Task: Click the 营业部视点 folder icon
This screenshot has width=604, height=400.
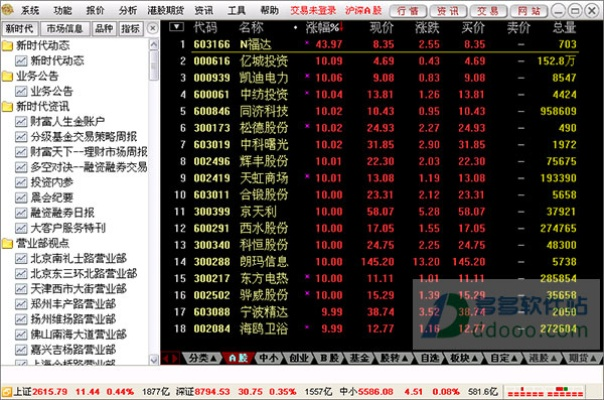Action: pyautogui.click(x=8, y=243)
